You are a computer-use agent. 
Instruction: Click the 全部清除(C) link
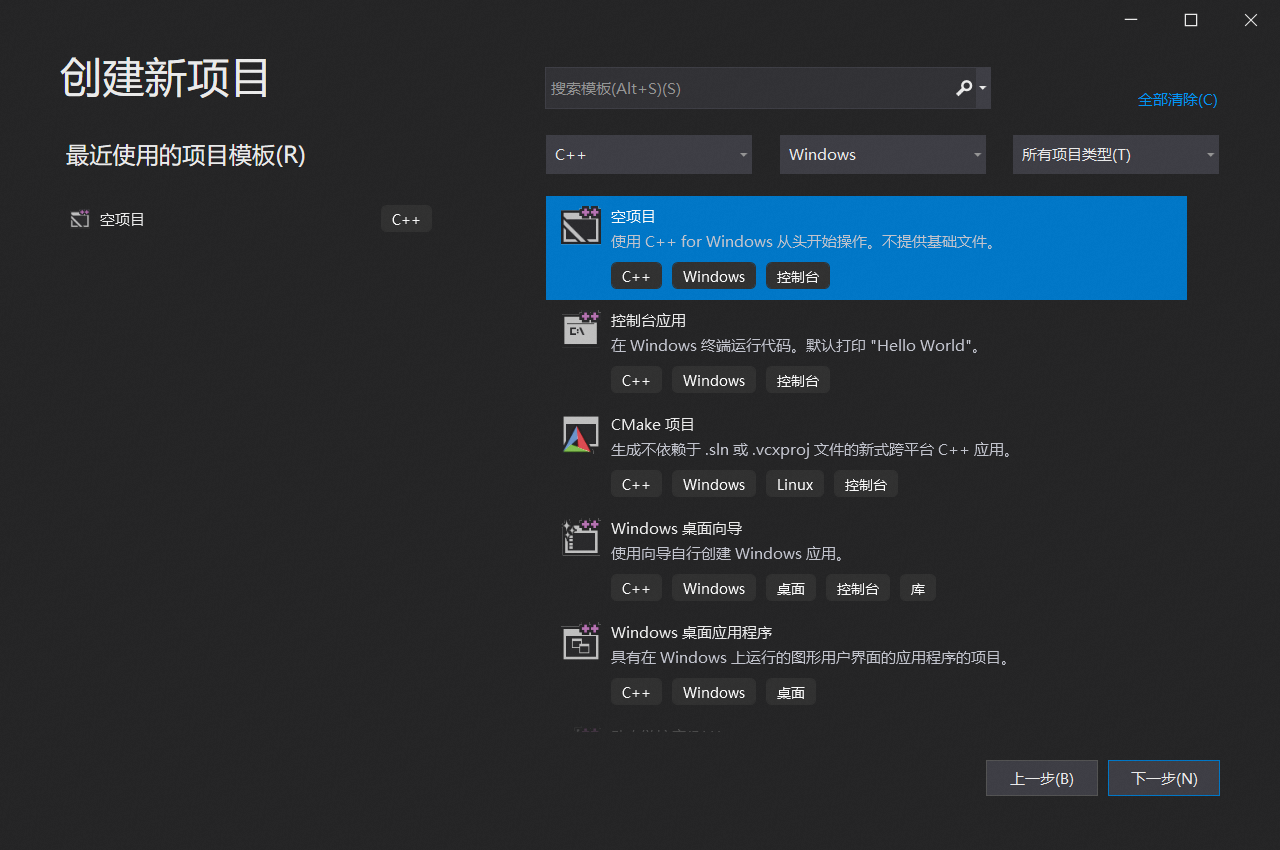1177,100
